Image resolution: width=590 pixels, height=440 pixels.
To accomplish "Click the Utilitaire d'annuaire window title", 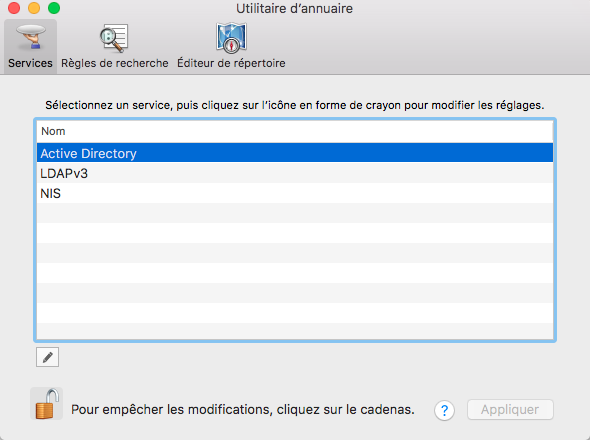I will click(295, 8).
